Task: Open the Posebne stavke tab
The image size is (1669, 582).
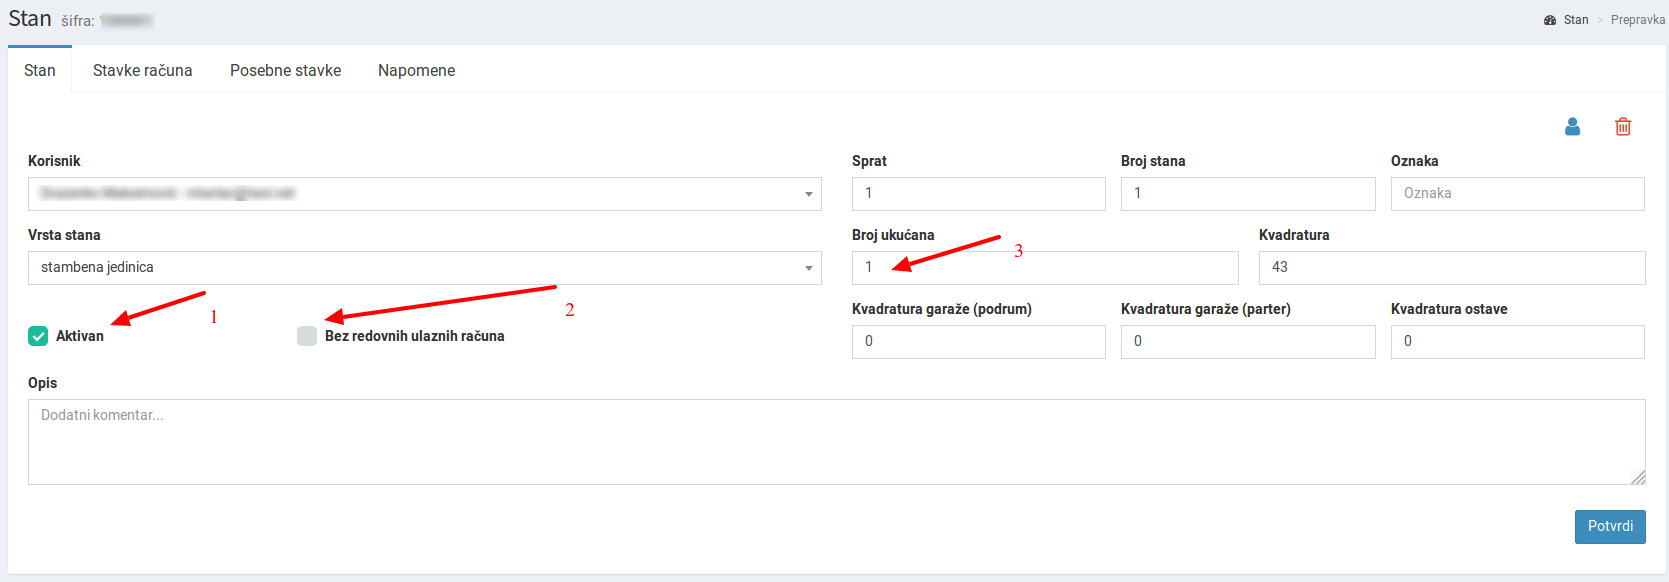Action: click(x=285, y=70)
